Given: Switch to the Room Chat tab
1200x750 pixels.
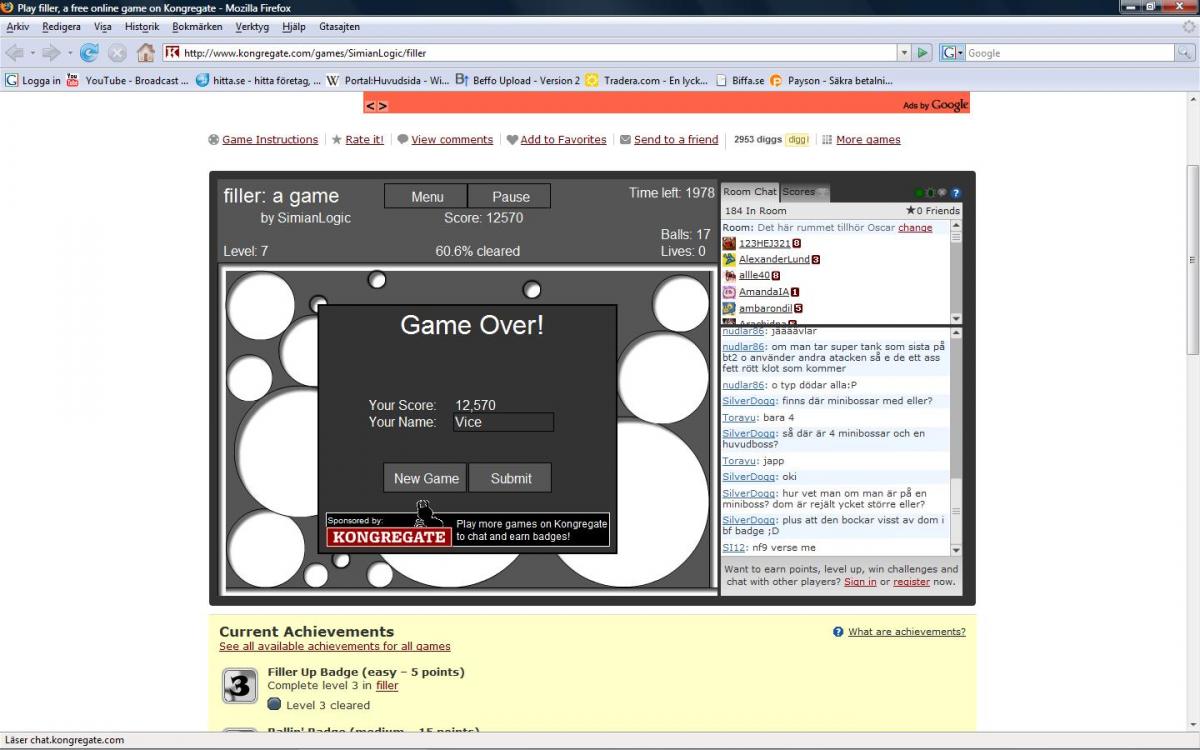Looking at the screenshot, I should click(x=750, y=192).
